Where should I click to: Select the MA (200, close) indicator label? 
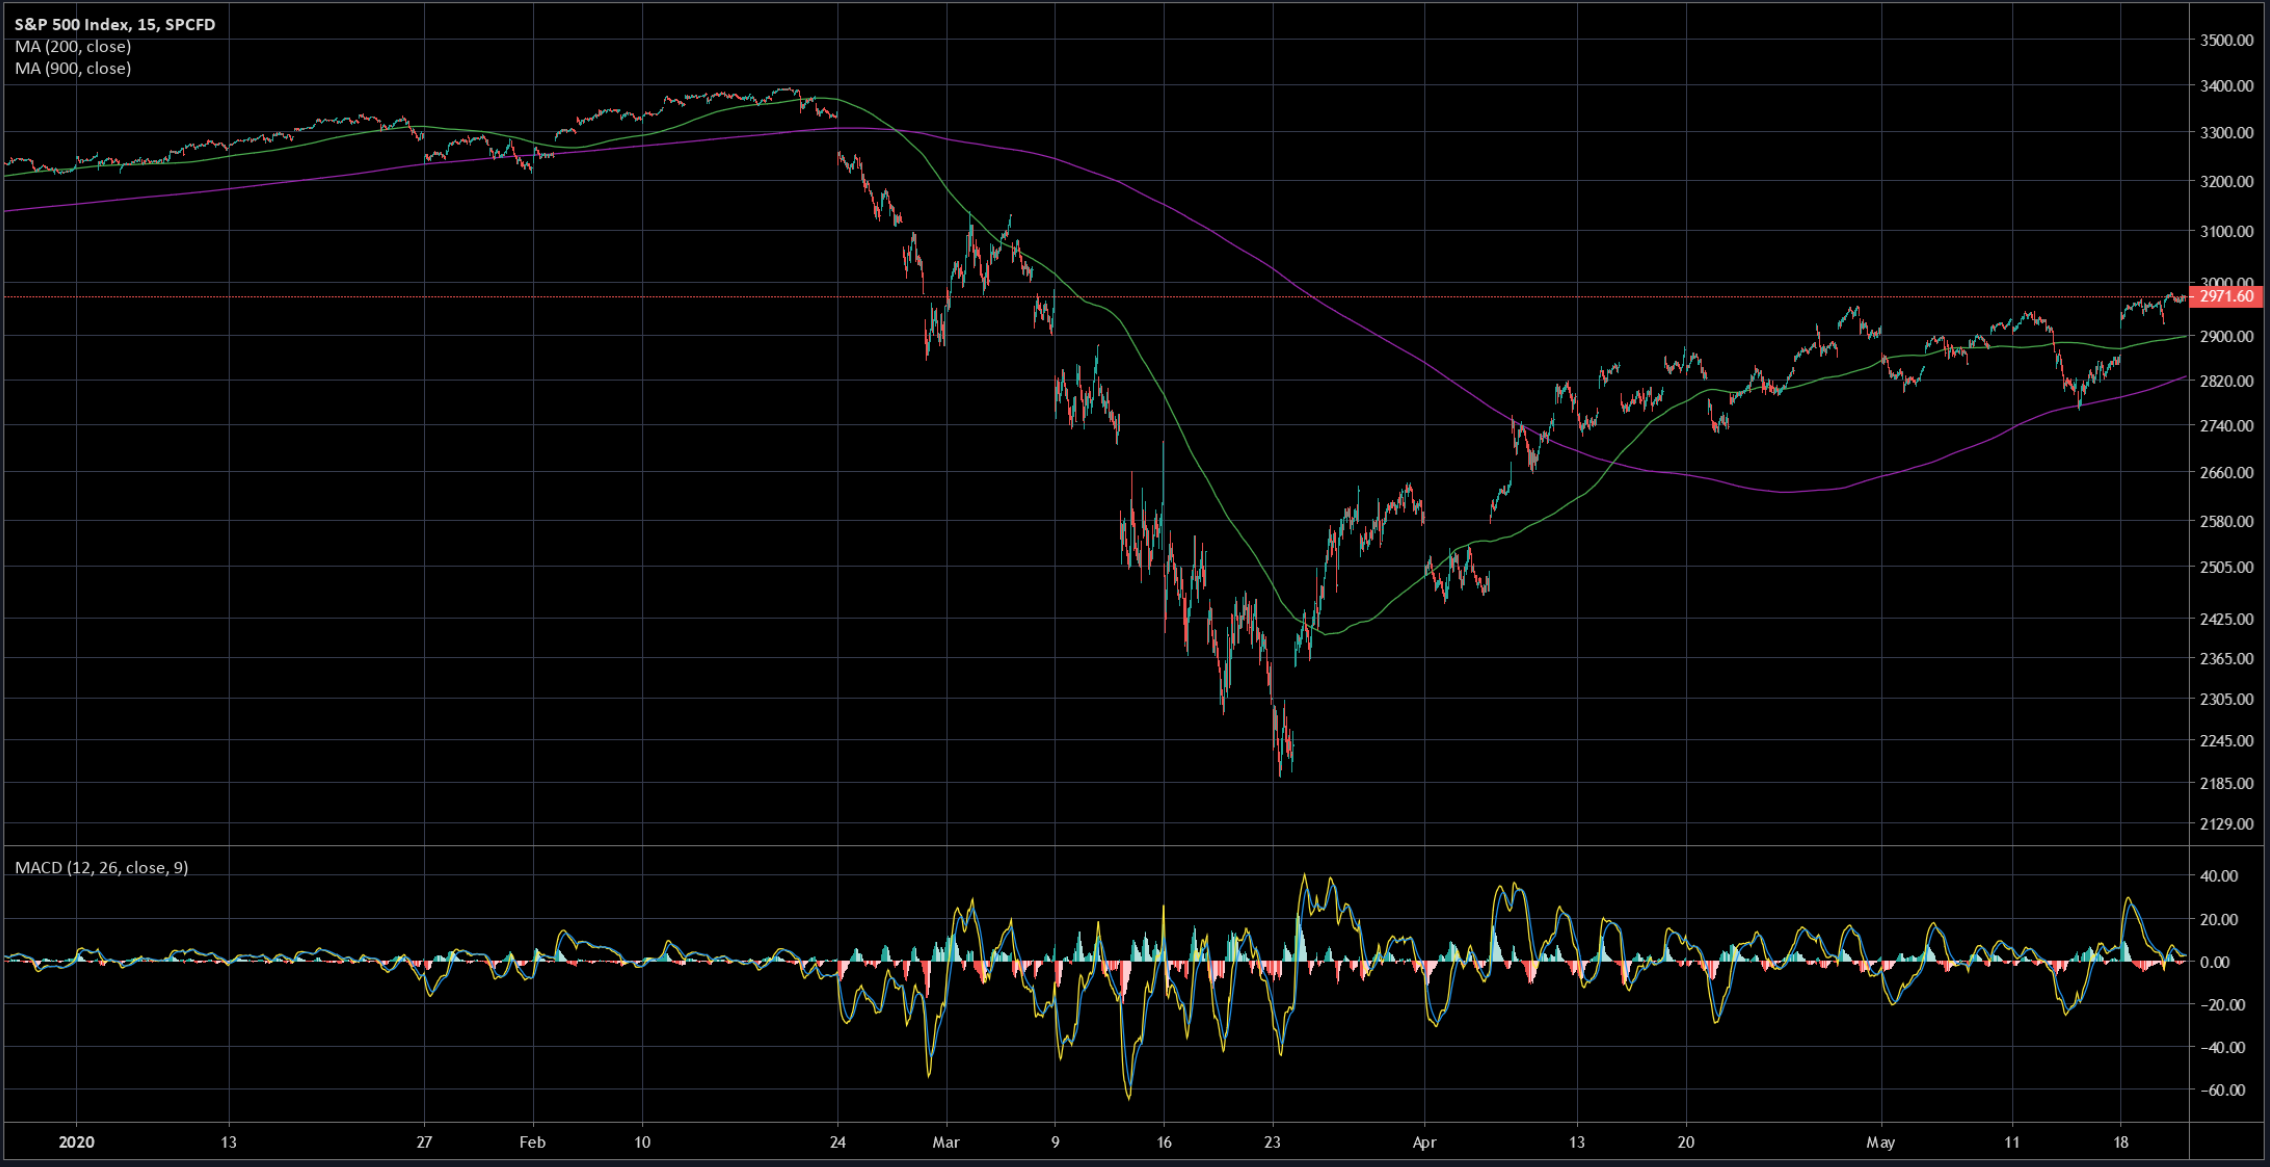73,46
